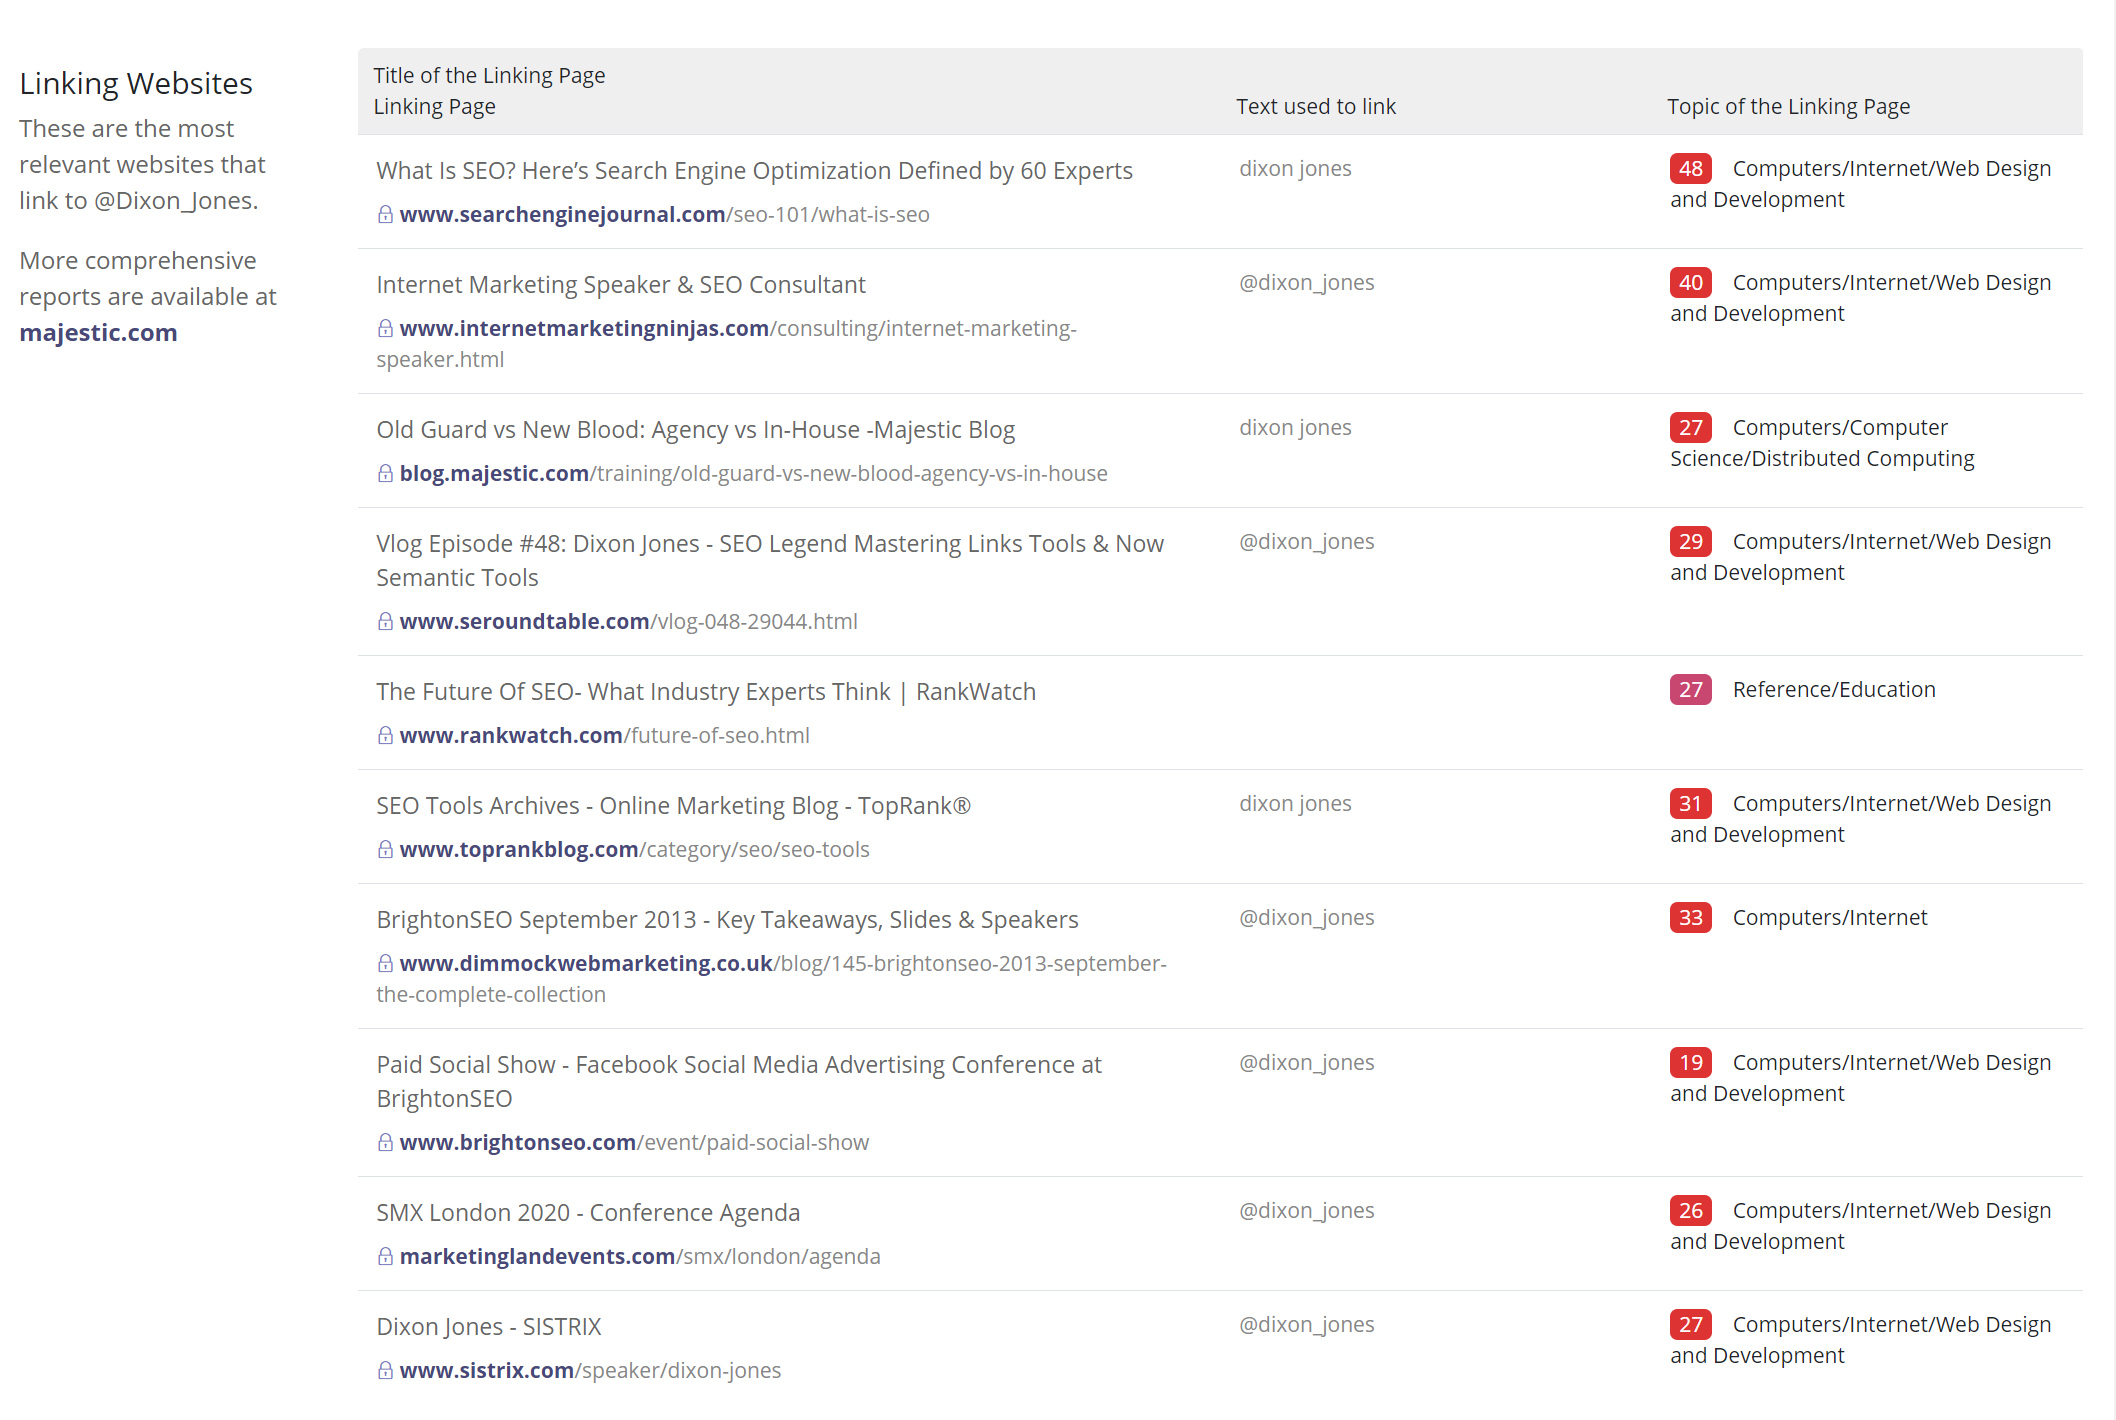Open sistrix.com speaker dixon-jones link

click(590, 1370)
